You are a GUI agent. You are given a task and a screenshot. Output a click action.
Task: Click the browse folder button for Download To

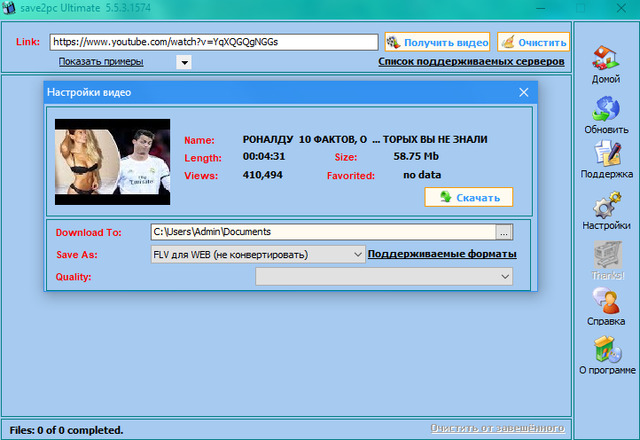(x=505, y=232)
